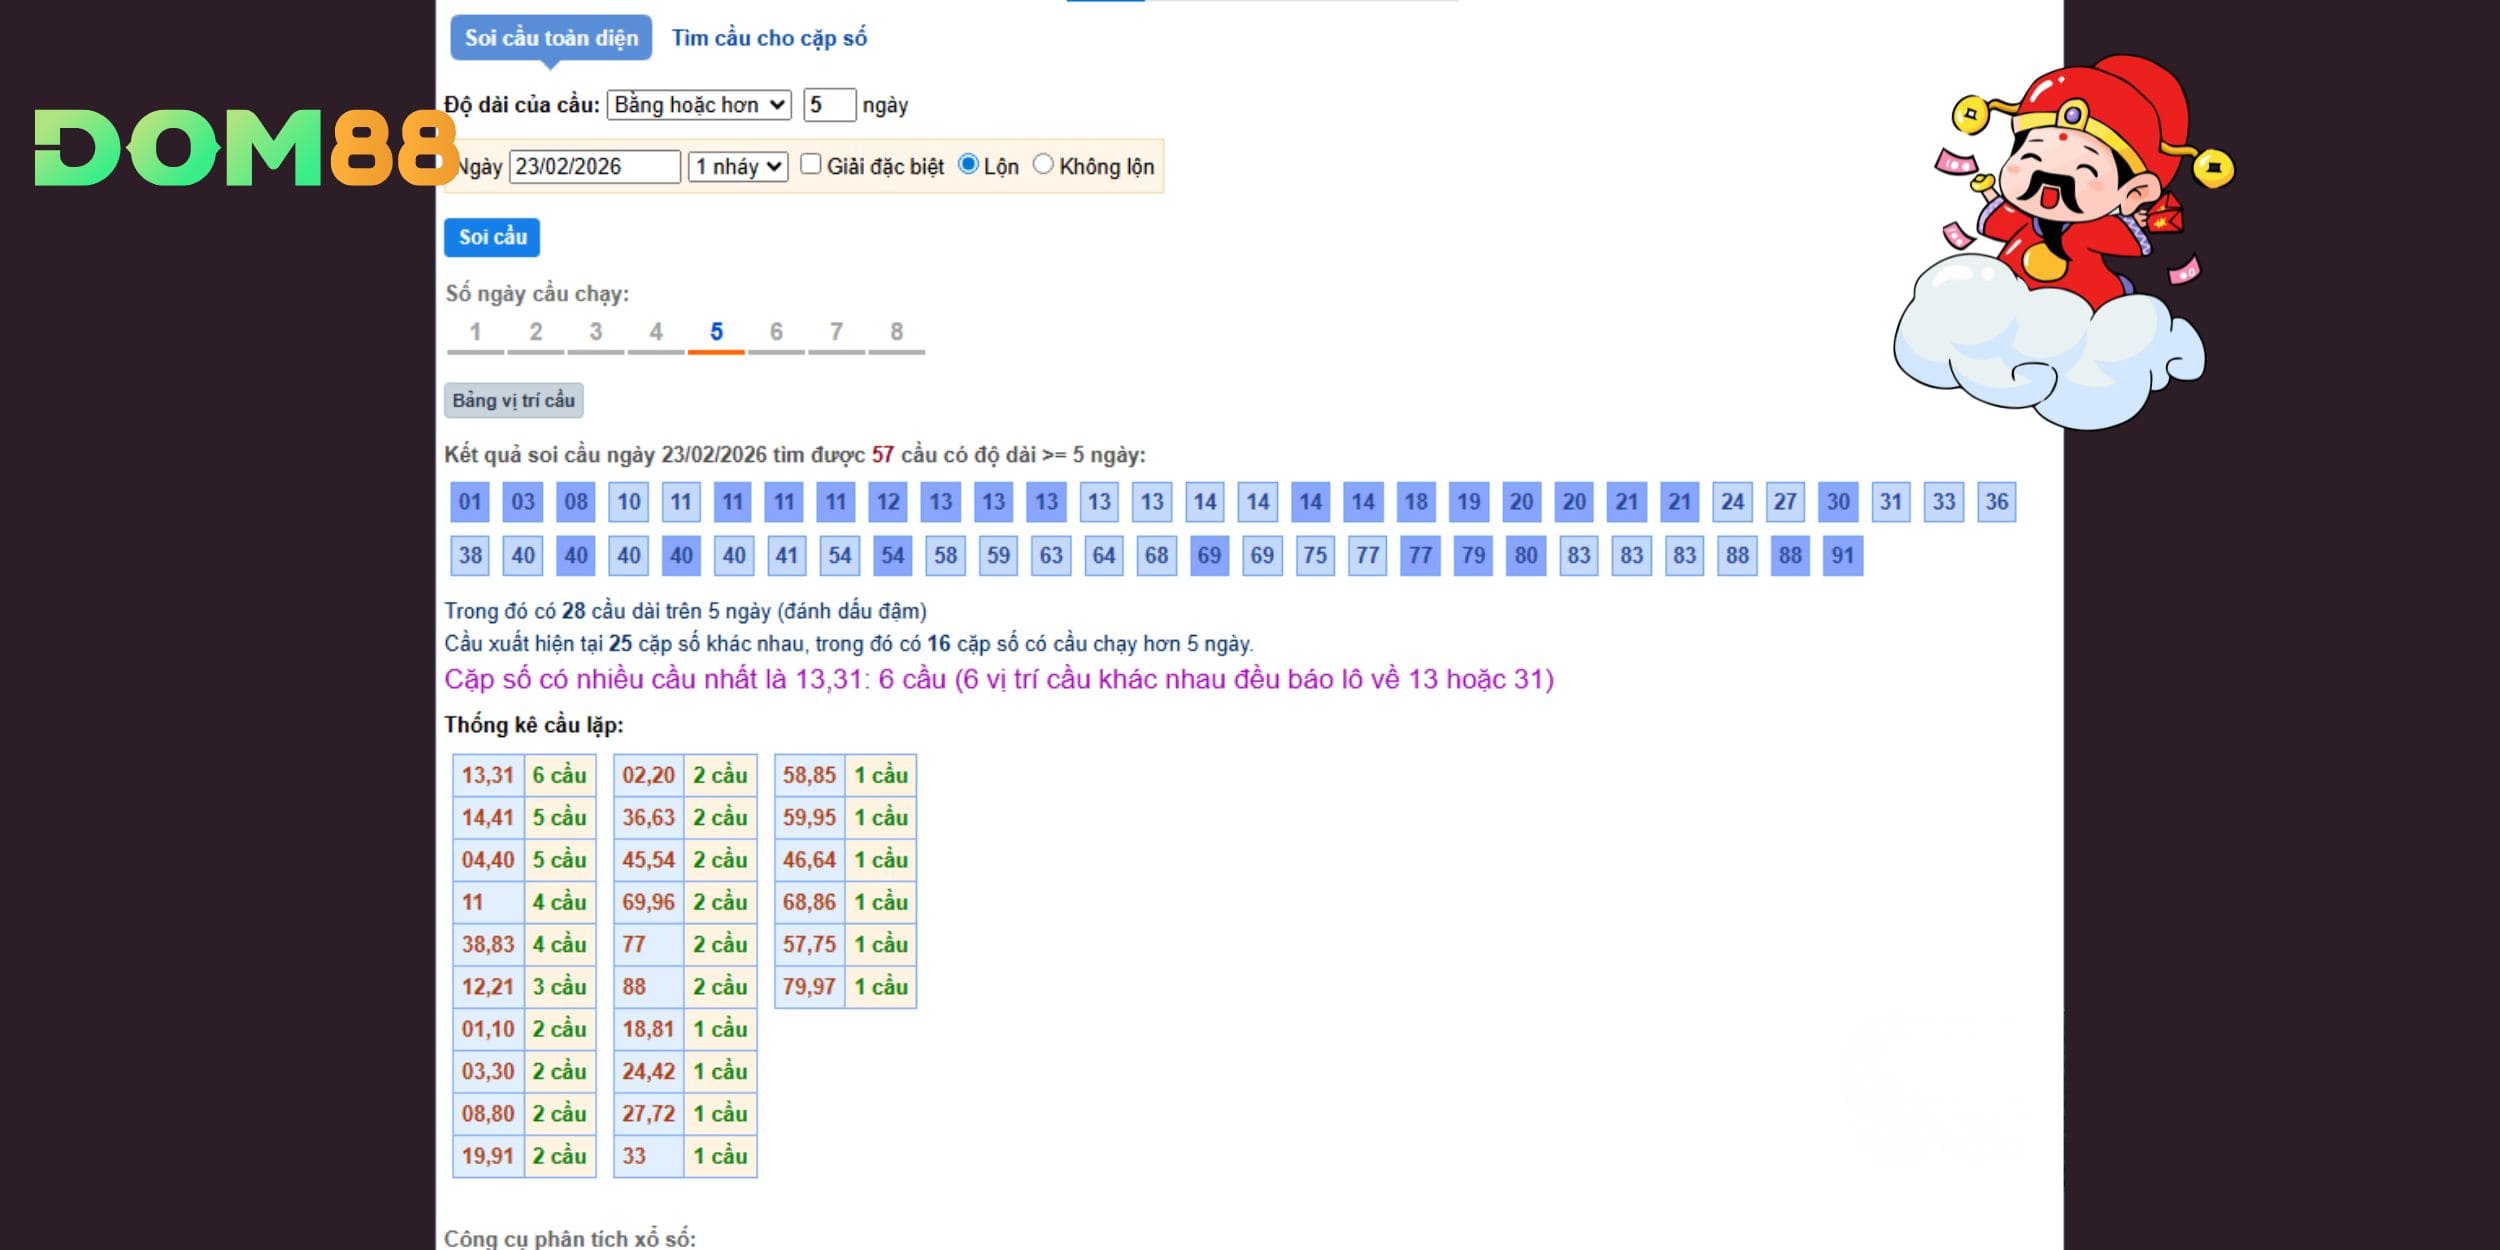Click number tile 36
This screenshot has width=2500, height=1250.
pyautogui.click(x=1996, y=502)
